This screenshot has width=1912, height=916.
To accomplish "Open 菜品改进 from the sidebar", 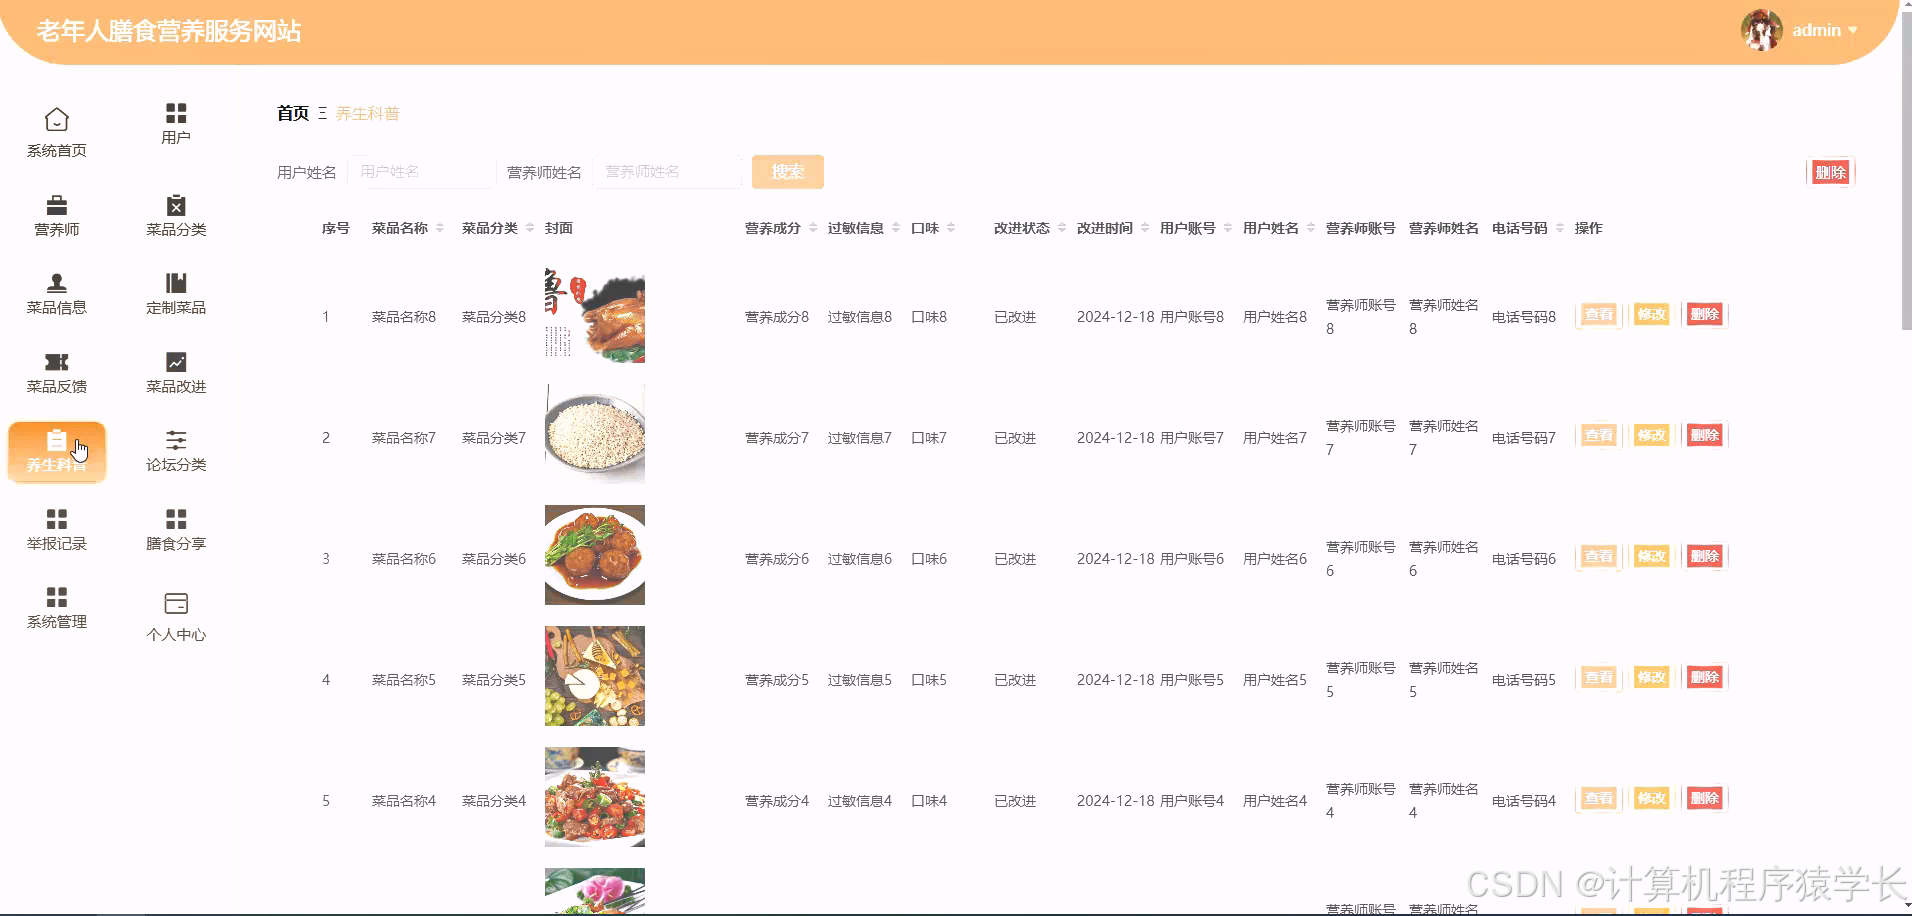I will pyautogui.click(x=175, y=372).
